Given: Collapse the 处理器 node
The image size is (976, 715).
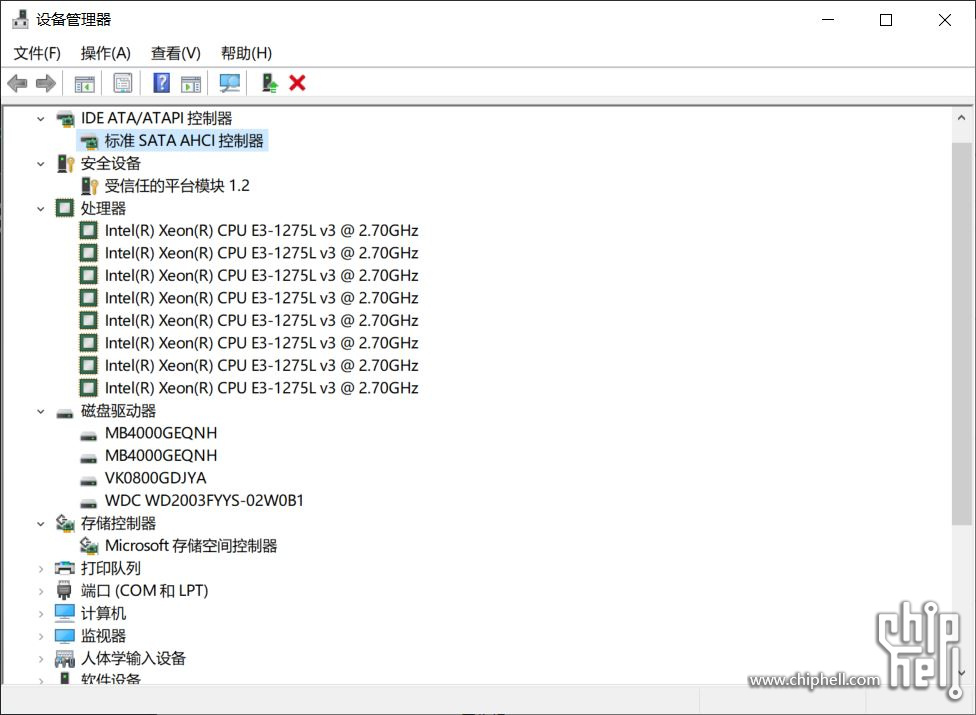Looking at the screenshot, I should pos(40,208).
